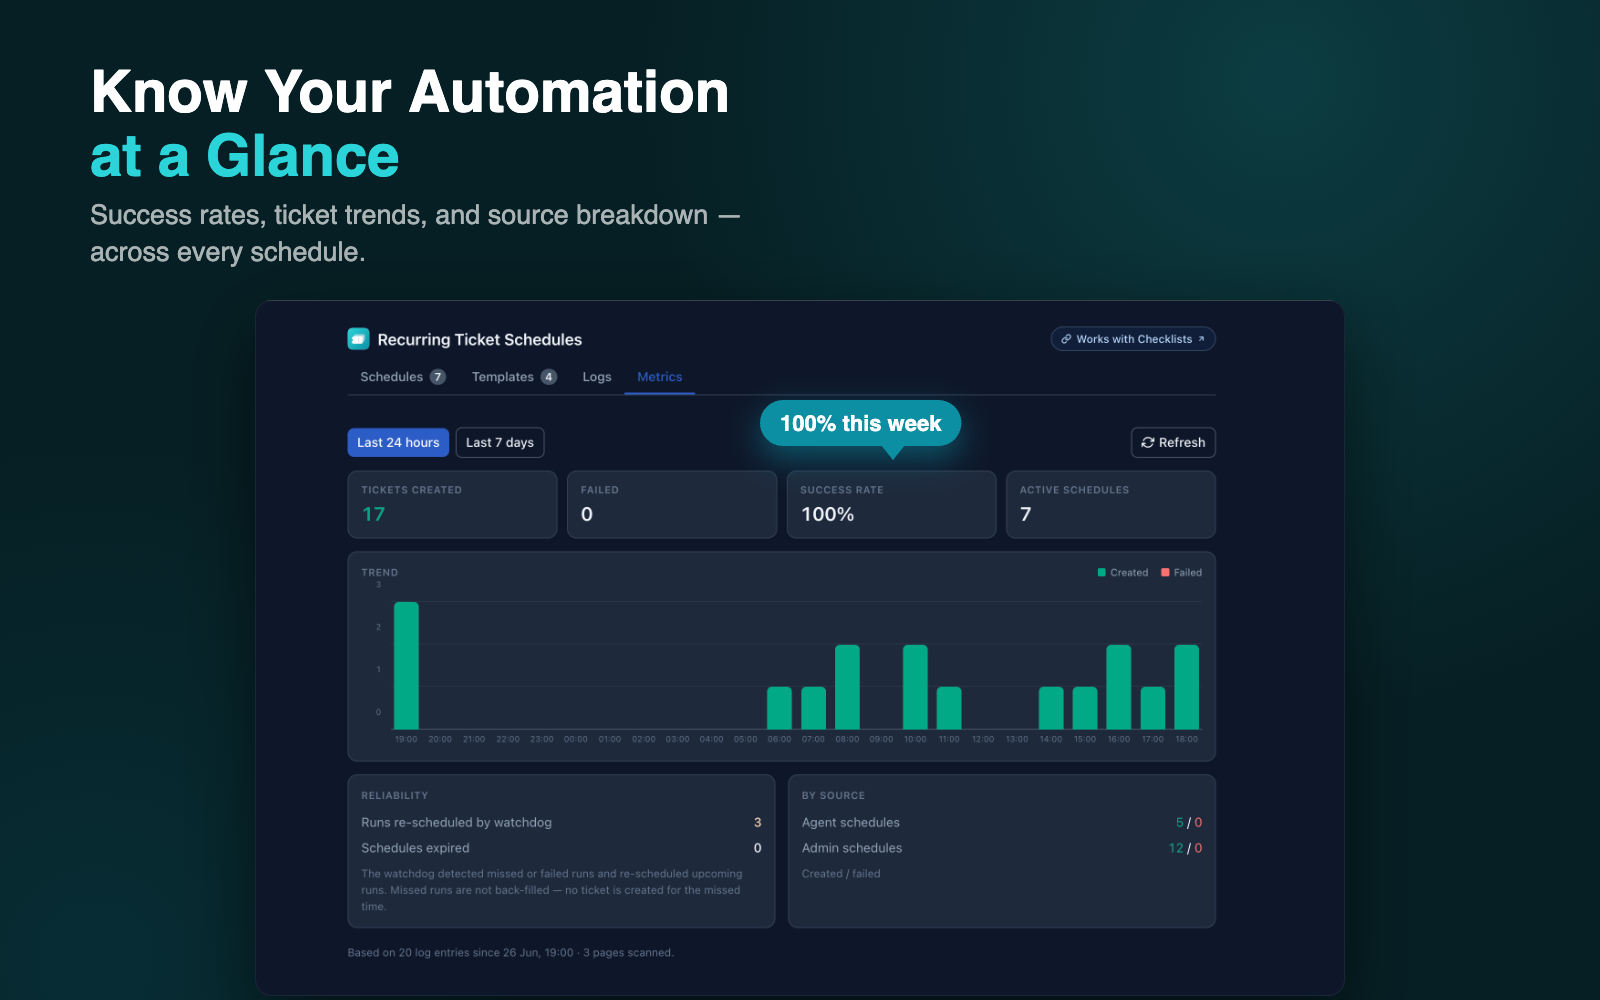Click 'Runs re-scheduled by watchdog' row
Screen dimensions: 1600x1000
(x=561, y=822)
